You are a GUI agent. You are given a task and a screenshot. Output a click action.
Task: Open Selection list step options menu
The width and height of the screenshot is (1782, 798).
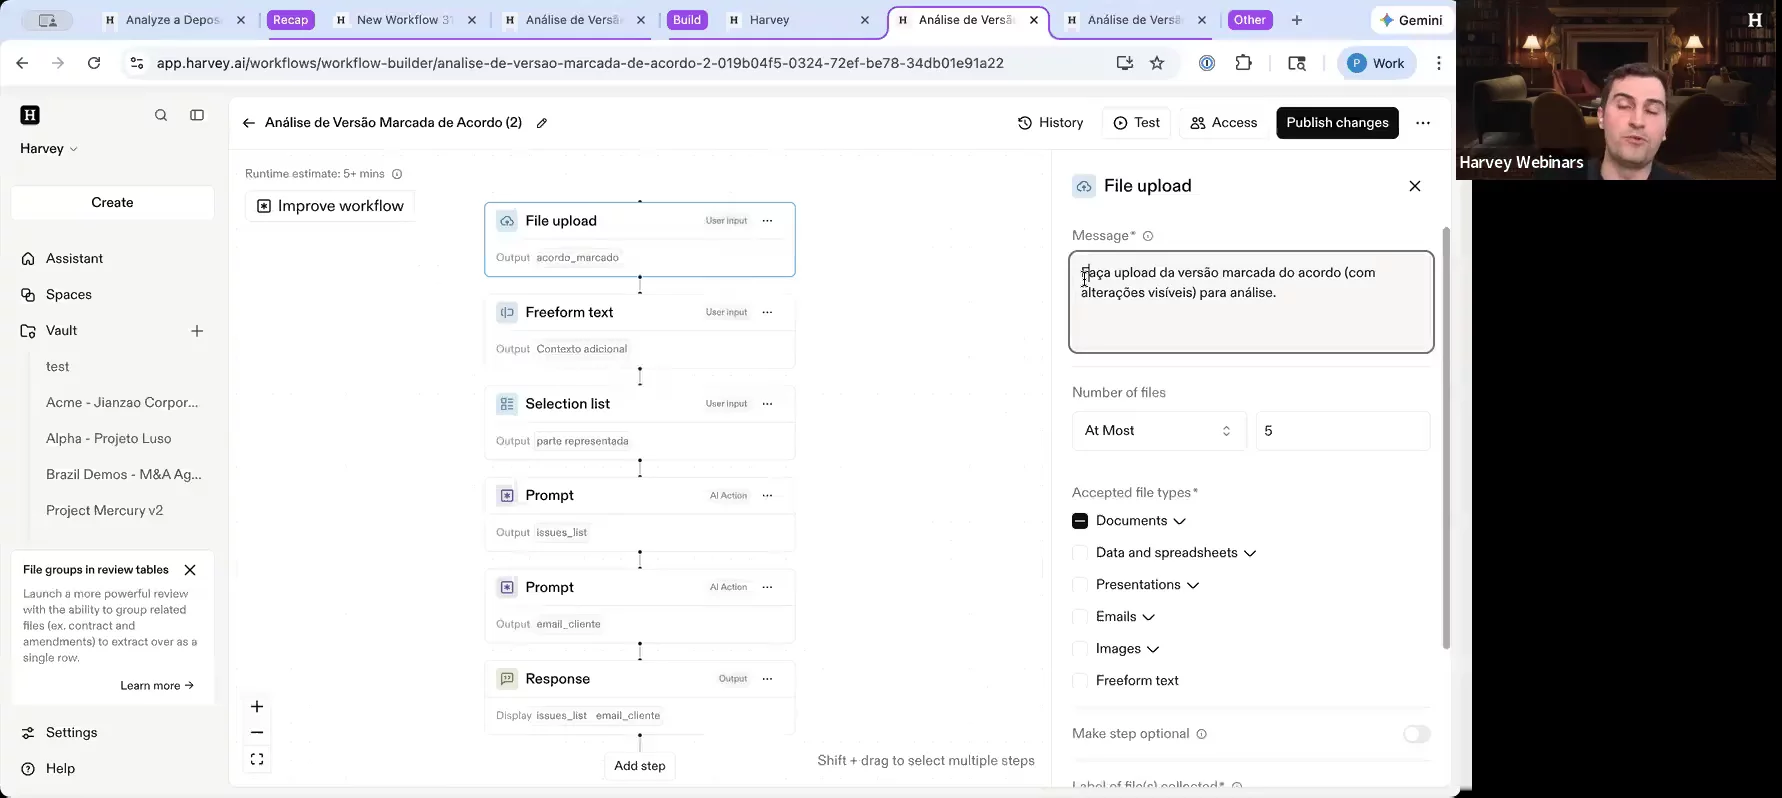767,404
